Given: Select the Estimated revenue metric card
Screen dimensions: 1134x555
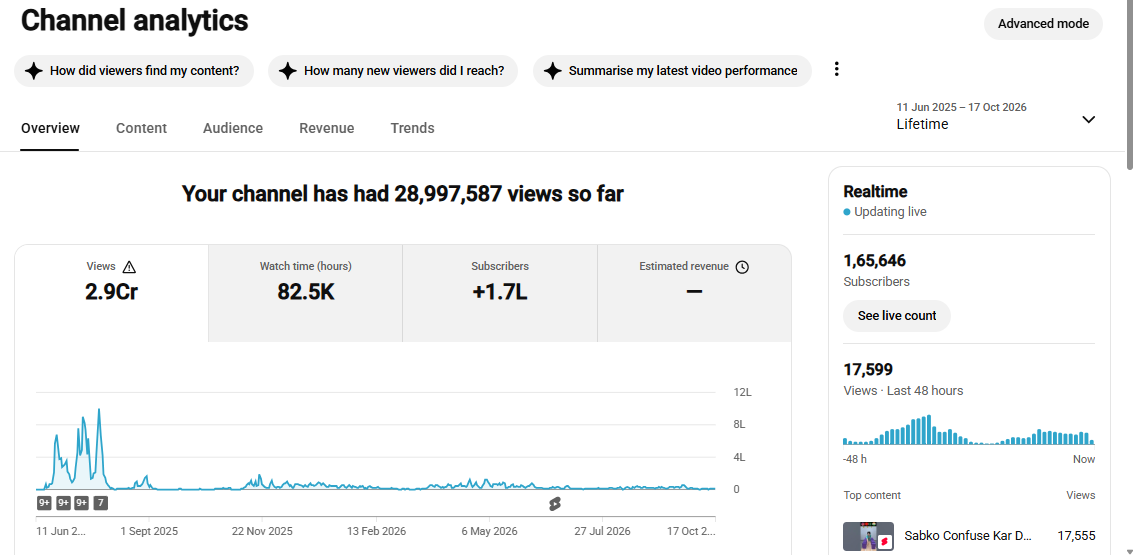Looking at the screenshot, I should [x=694, y=292].
